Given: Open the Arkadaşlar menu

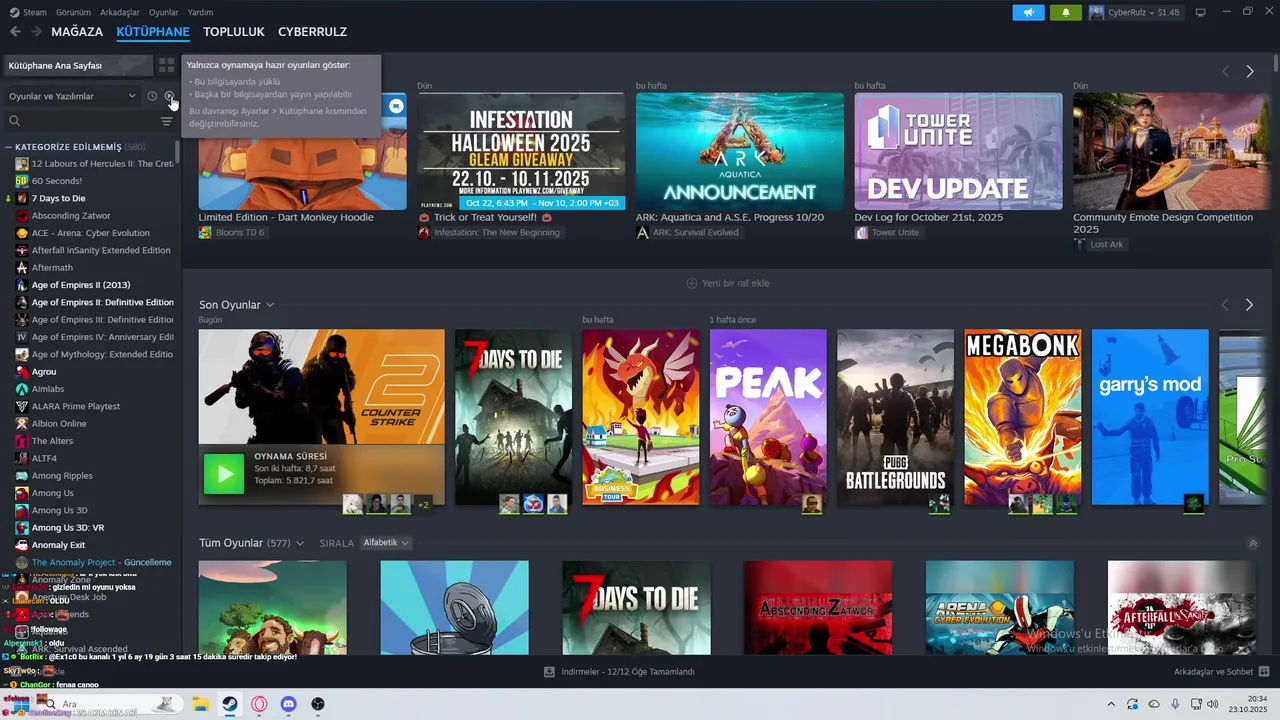Looking at the screenshot, I should pos(120,12).
